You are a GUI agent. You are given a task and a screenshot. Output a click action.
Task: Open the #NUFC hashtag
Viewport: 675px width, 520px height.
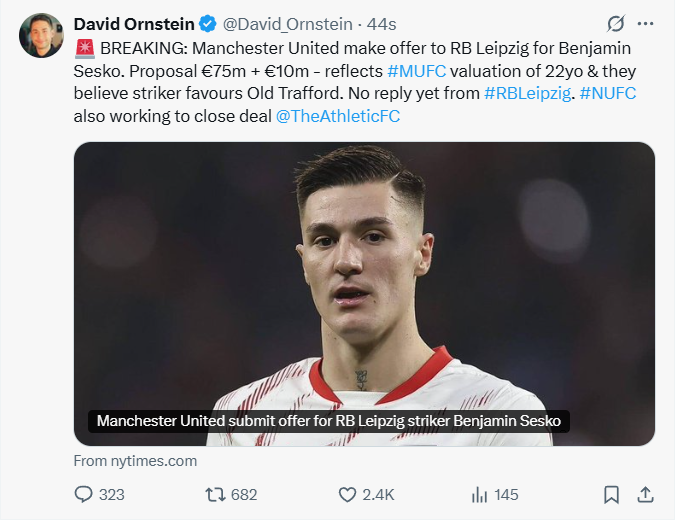coord(608,93)
